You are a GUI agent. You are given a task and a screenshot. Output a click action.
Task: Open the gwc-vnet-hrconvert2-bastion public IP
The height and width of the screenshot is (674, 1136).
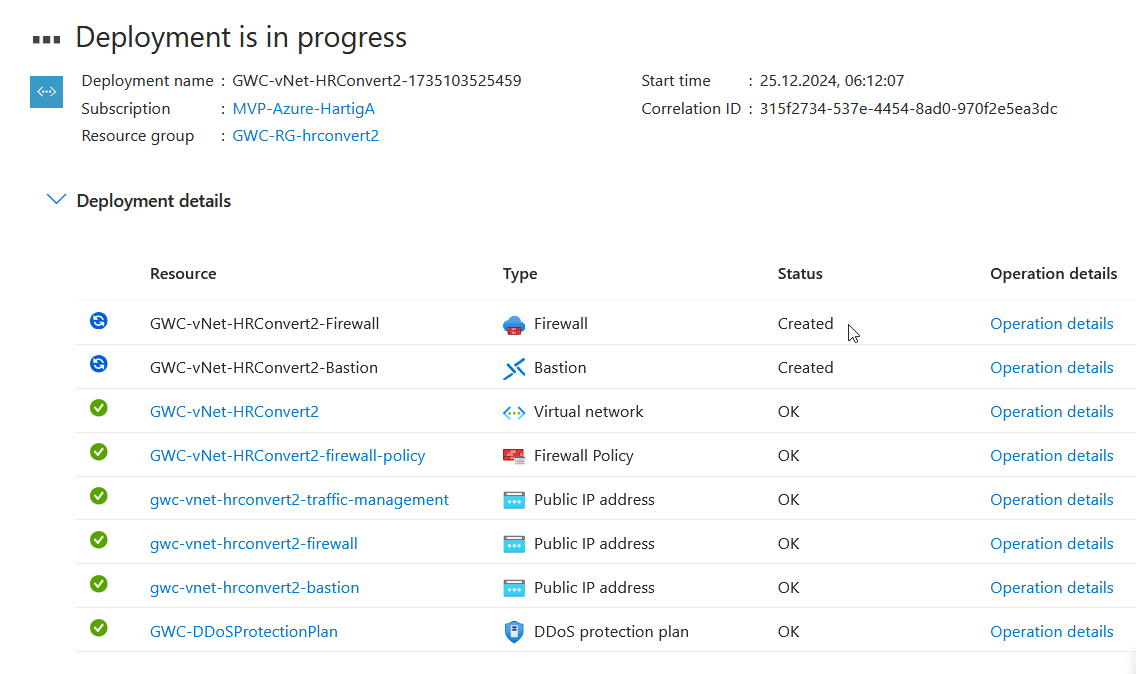(x=254, y=587)
